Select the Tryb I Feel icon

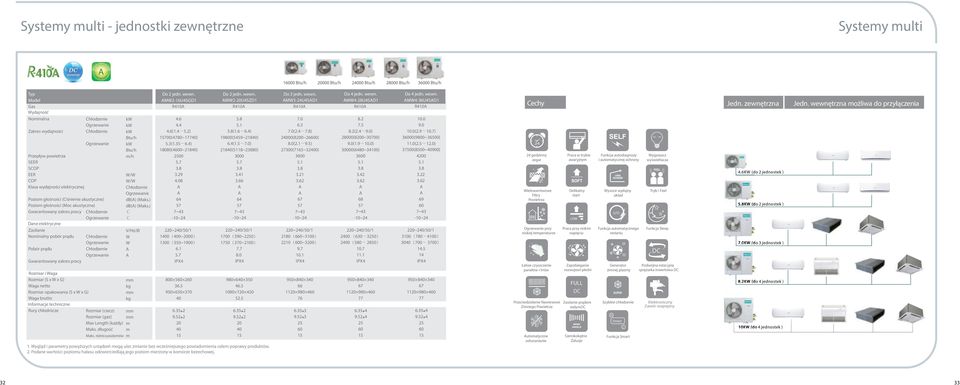point(657,176)
